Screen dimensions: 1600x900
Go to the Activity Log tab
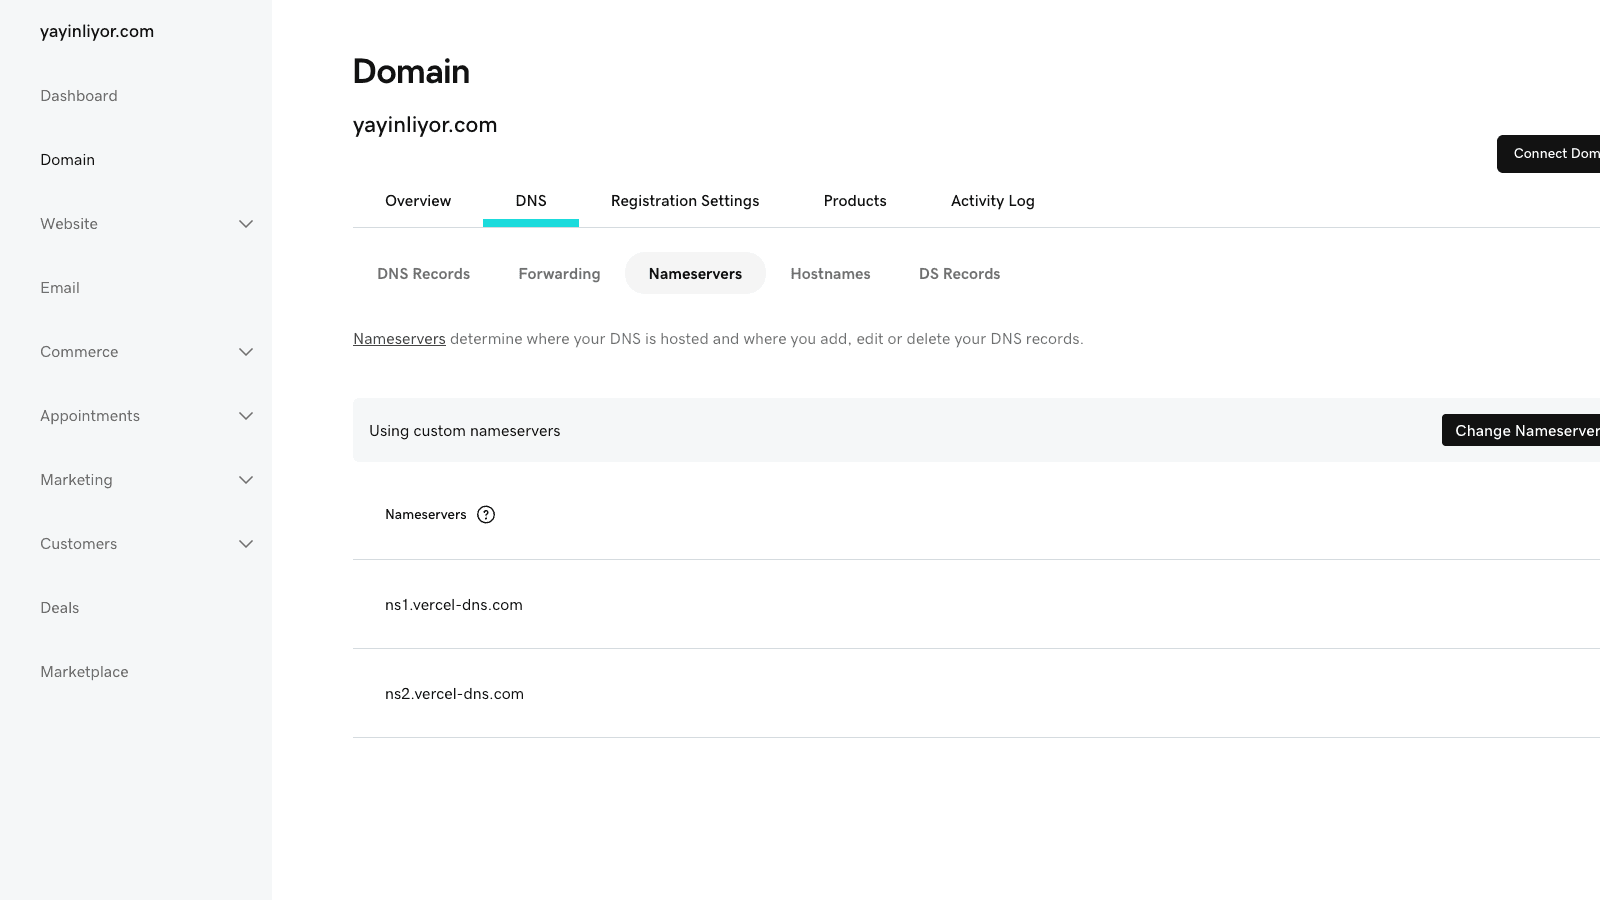(992, 201)
